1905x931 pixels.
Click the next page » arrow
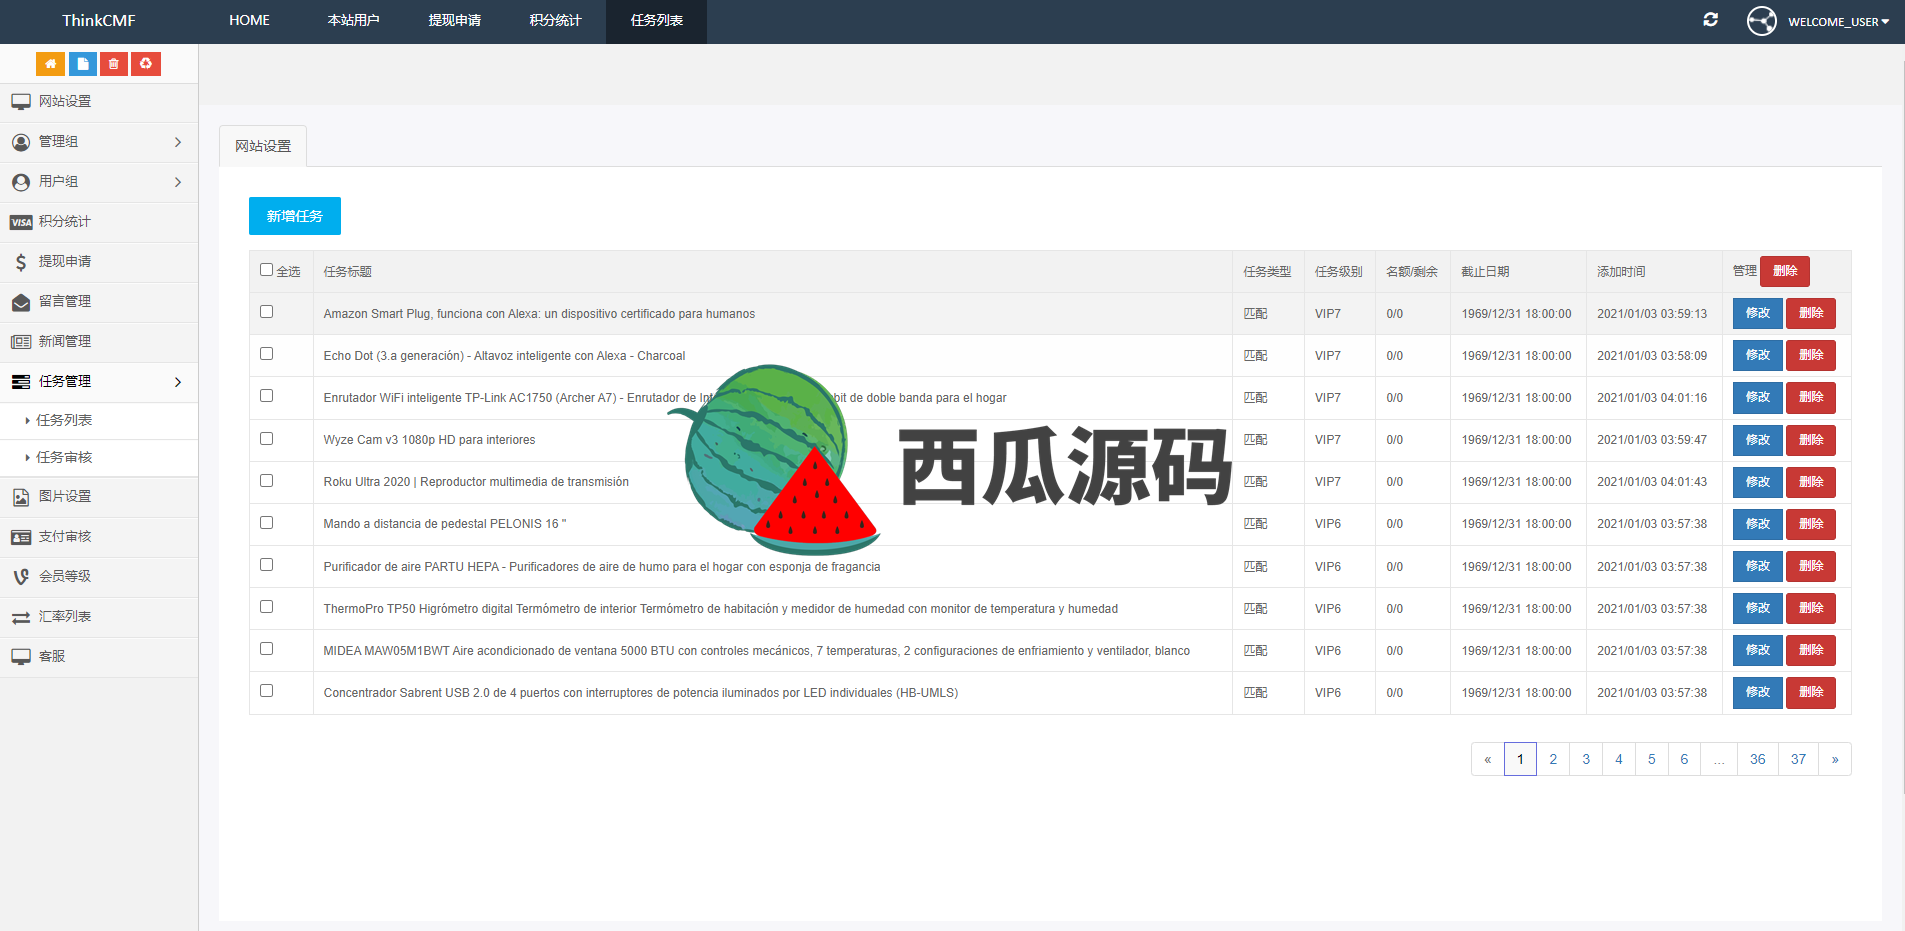[x=1835, y=759]
